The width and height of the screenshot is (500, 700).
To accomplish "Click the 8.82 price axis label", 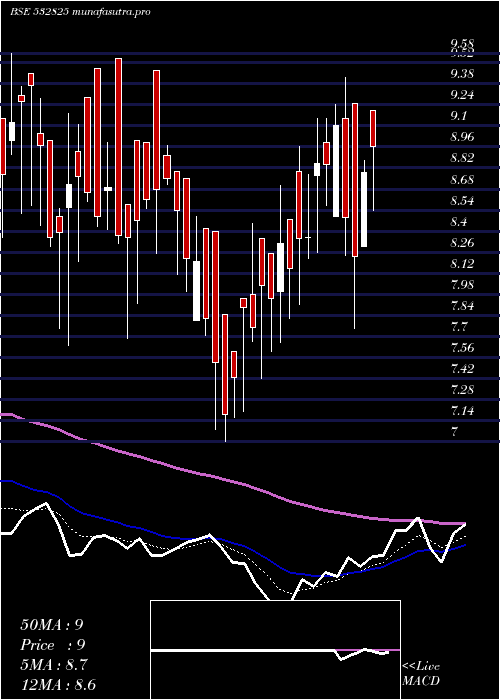I will (x=463, y=158).
